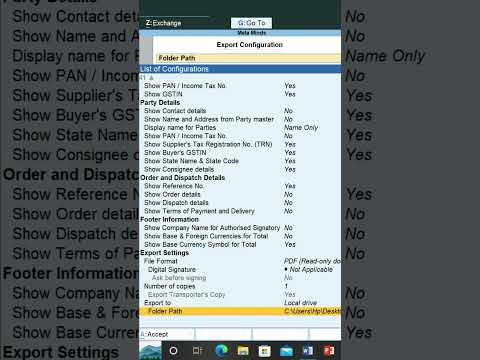480x360 pixels.
Task: Click the Export Configuration title
Action: 250,45
